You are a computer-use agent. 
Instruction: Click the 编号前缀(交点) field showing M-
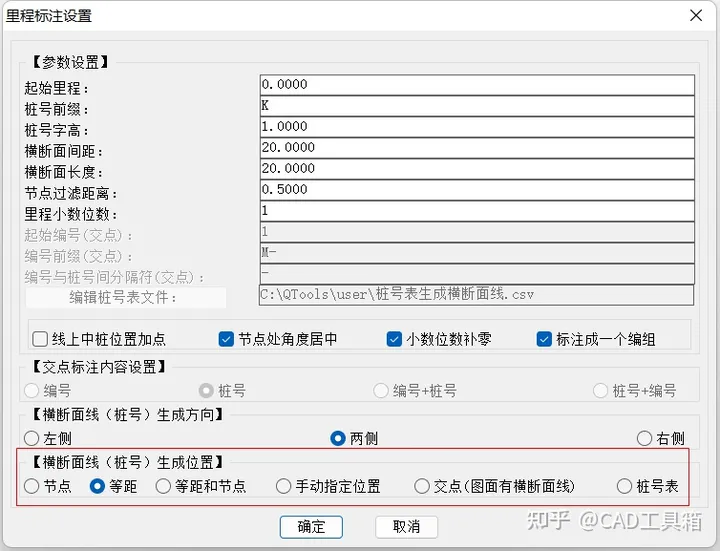pos(477,253)
